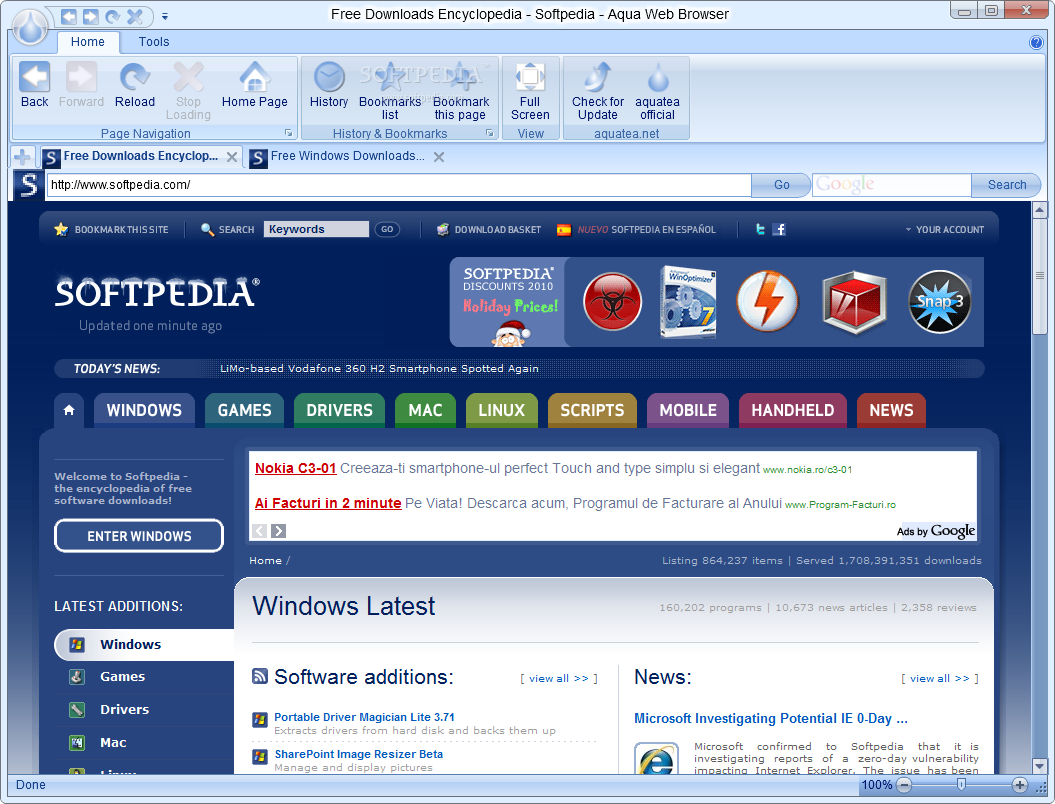Click the Snap 3 software icon

pyautogui.click(x=940, y=301)
